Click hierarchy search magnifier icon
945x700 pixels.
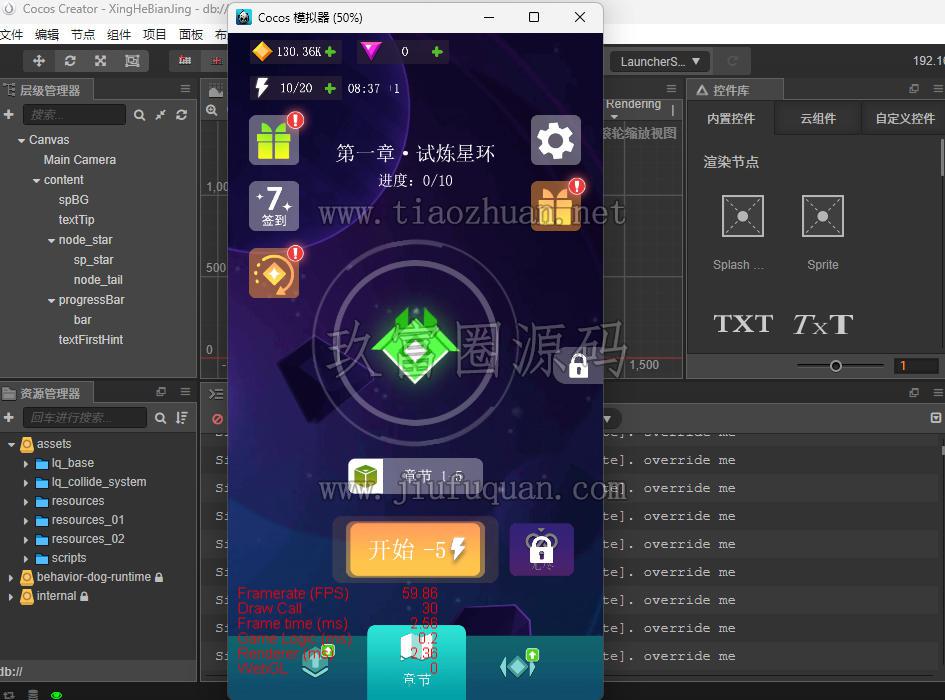coord(139,115)
